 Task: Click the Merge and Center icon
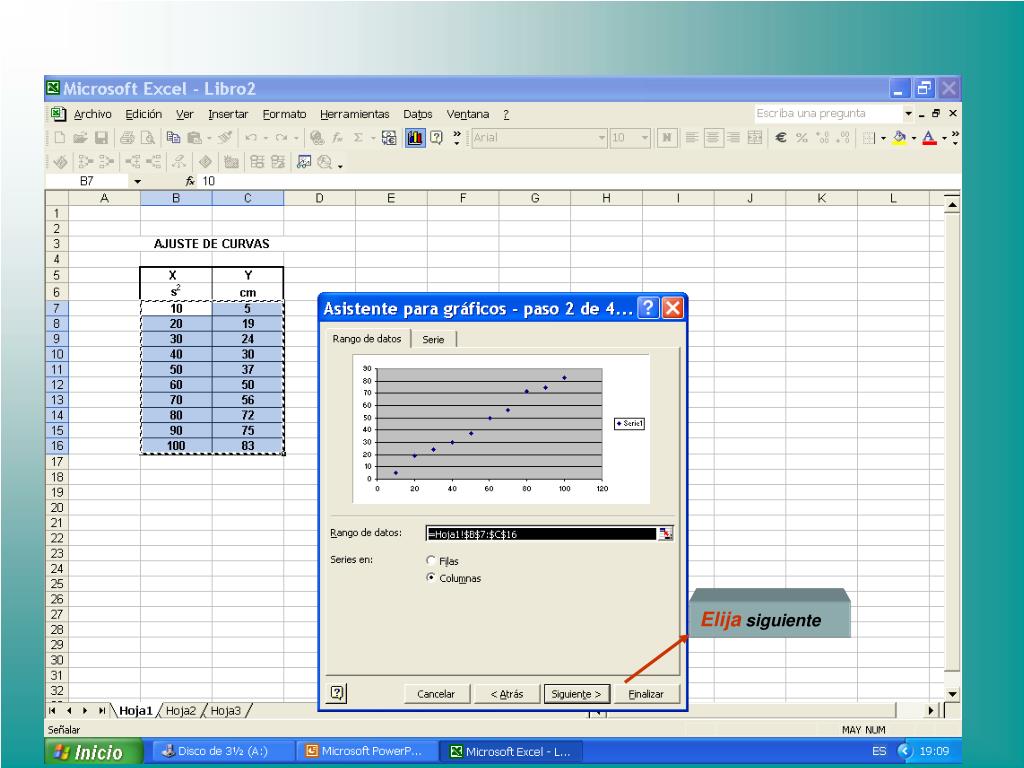755,137
